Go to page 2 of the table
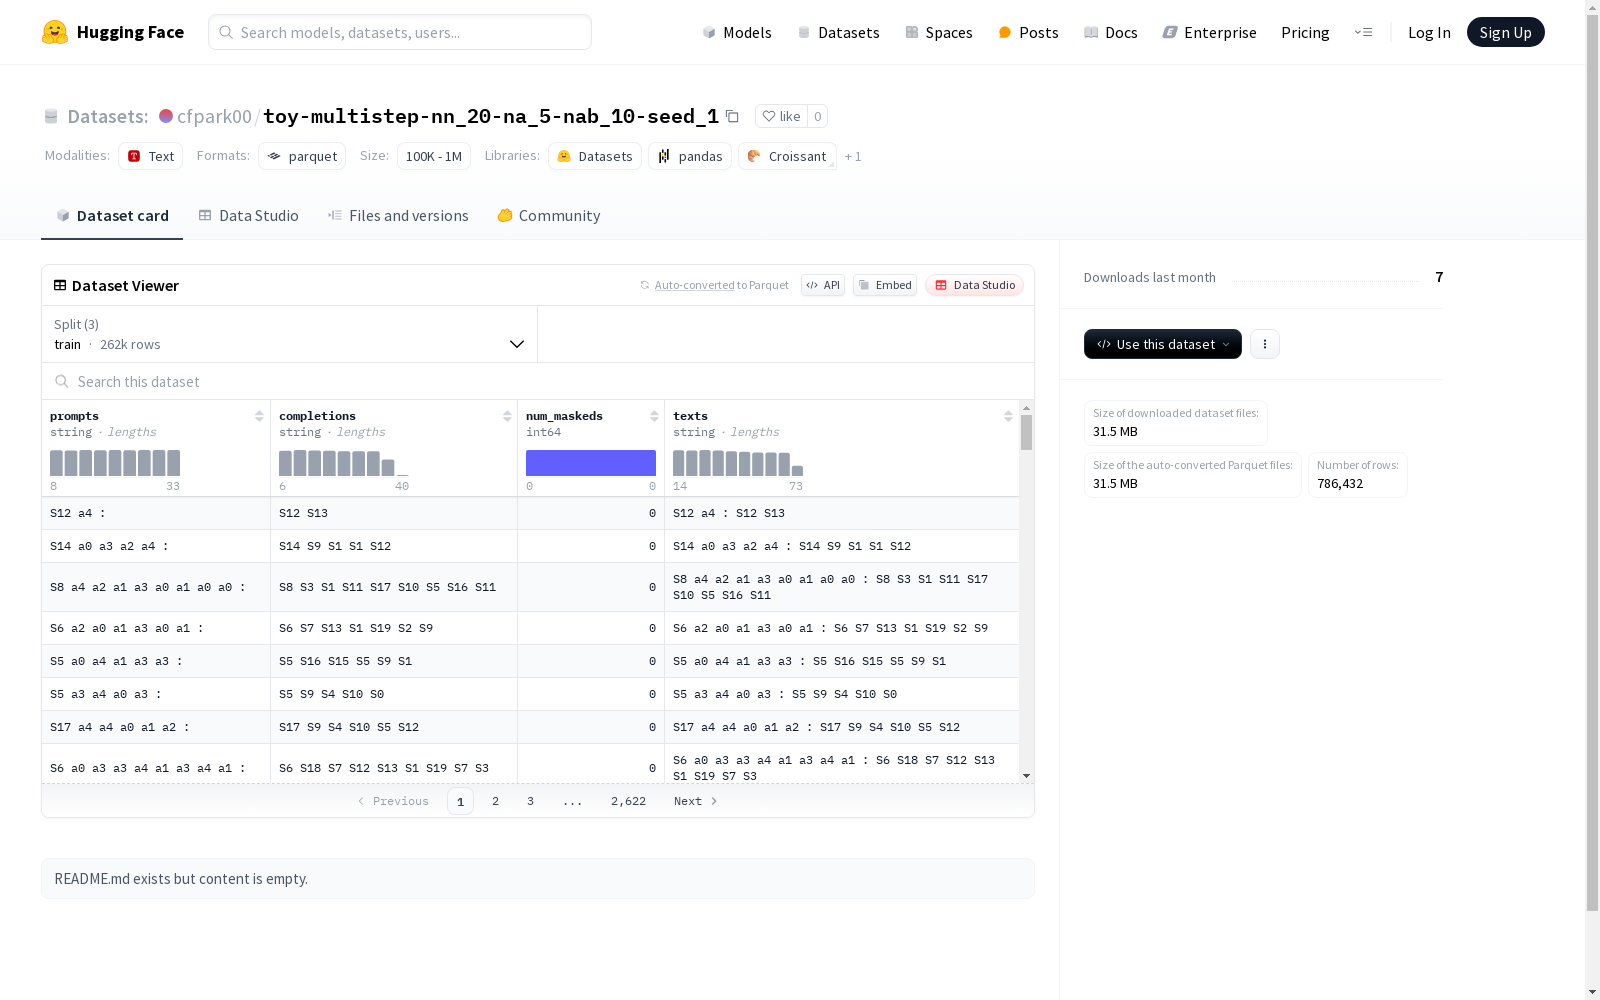Image resolution: width=1600 pixels, height=1000 pixels. pyautogui.click(x=495, y=801)
